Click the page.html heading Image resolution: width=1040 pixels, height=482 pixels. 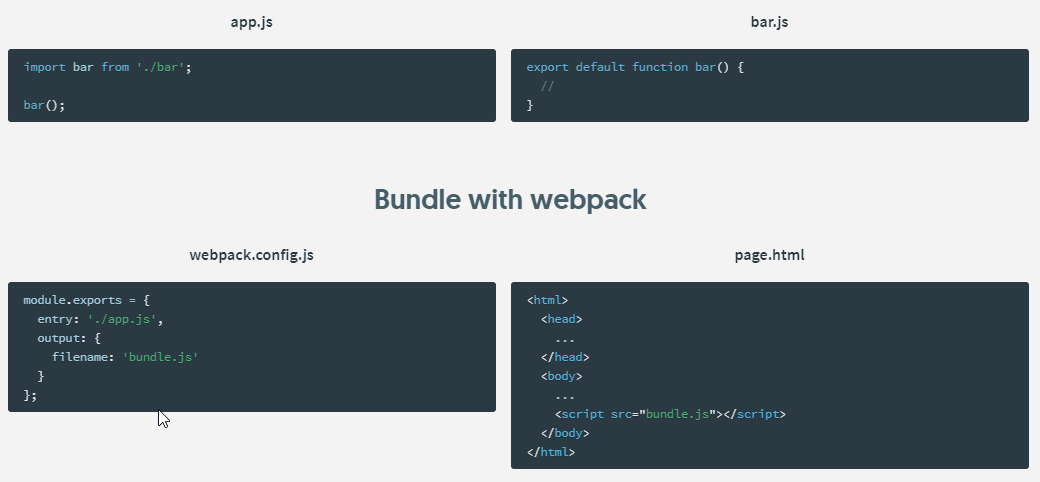point(769,255)
